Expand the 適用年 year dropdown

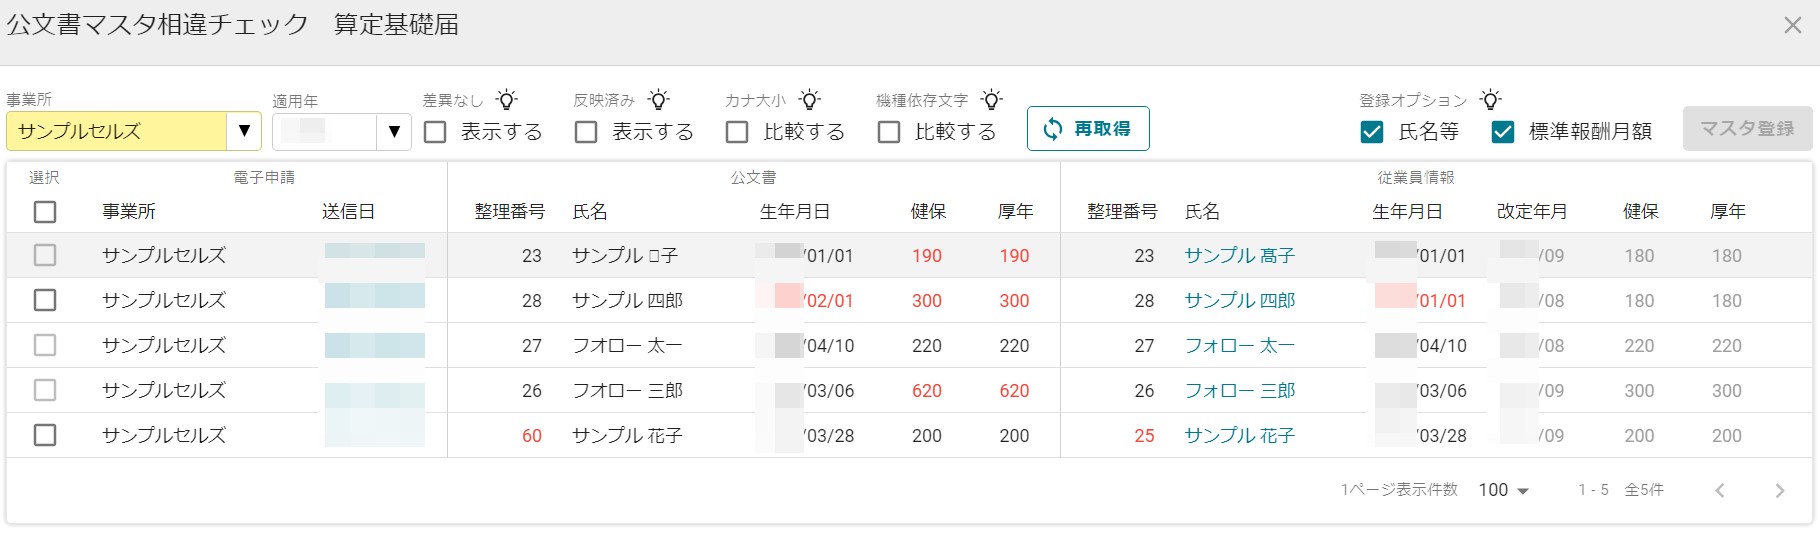[341, 131]
